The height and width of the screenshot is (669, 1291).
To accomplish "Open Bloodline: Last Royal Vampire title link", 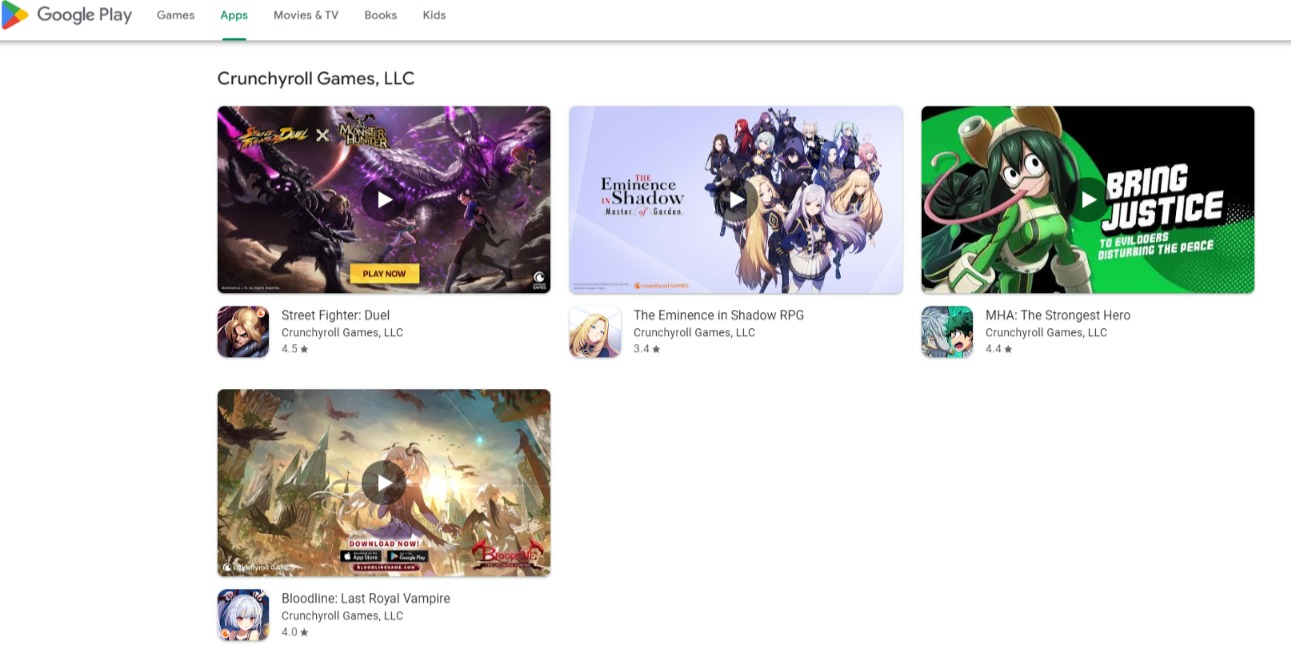I will click(366, 598).
